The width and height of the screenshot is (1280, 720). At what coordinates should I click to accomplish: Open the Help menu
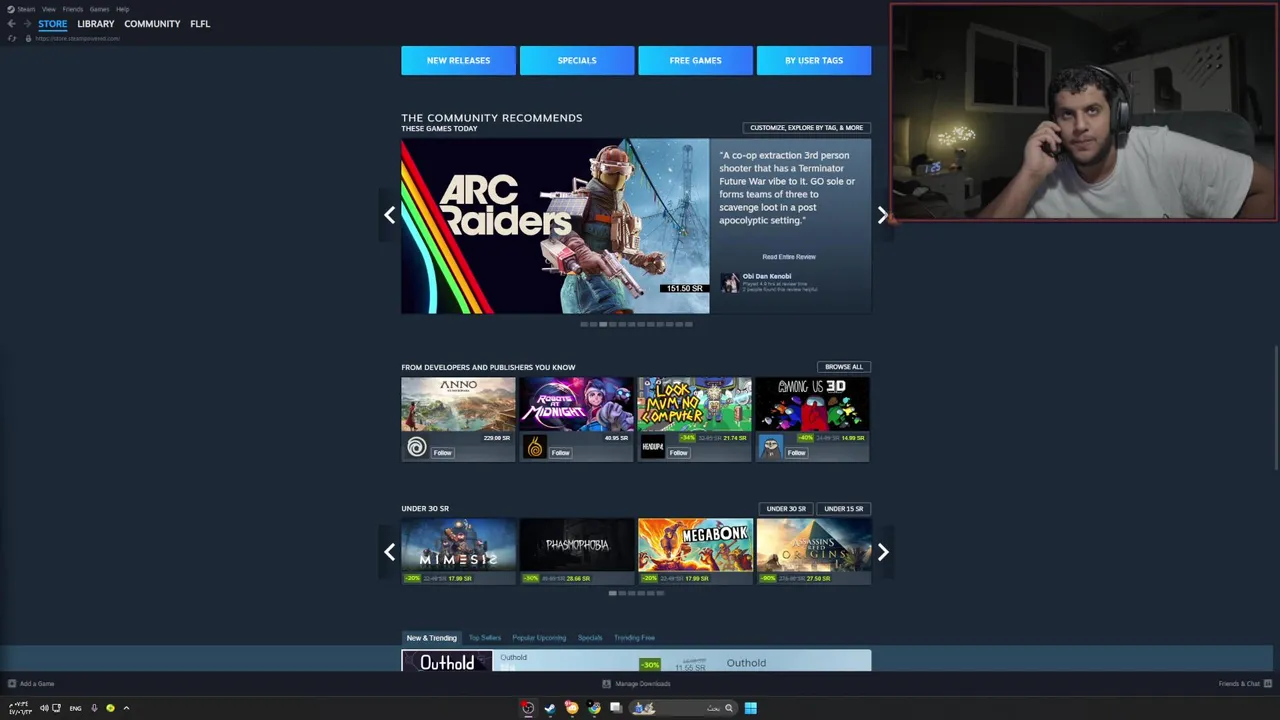[122, 9]
